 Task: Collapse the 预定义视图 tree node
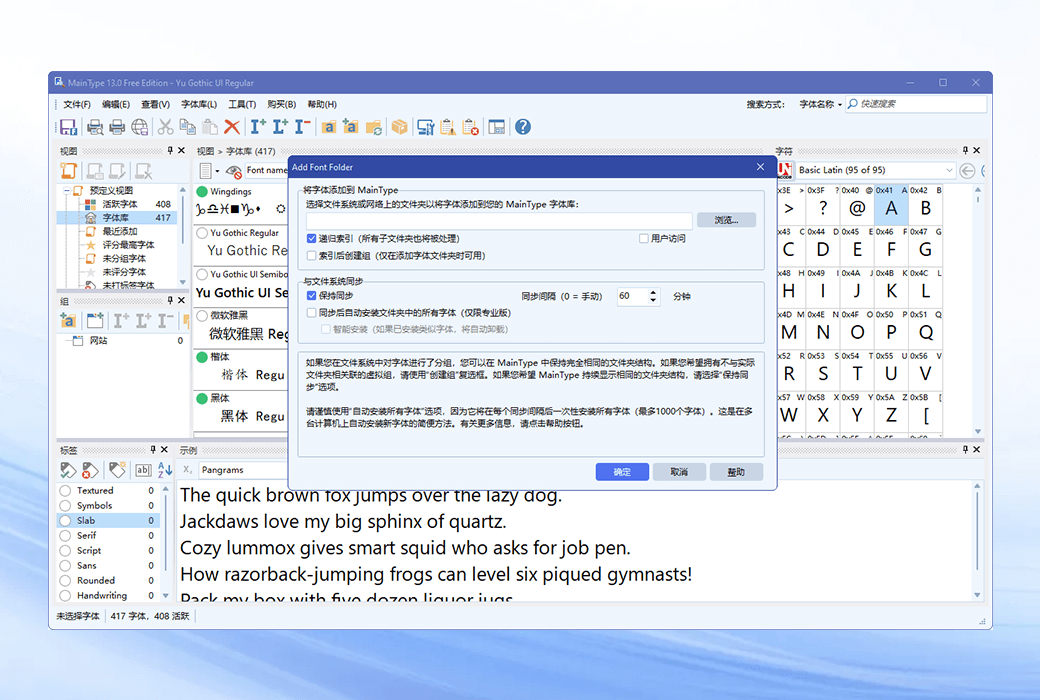(66, 191)
